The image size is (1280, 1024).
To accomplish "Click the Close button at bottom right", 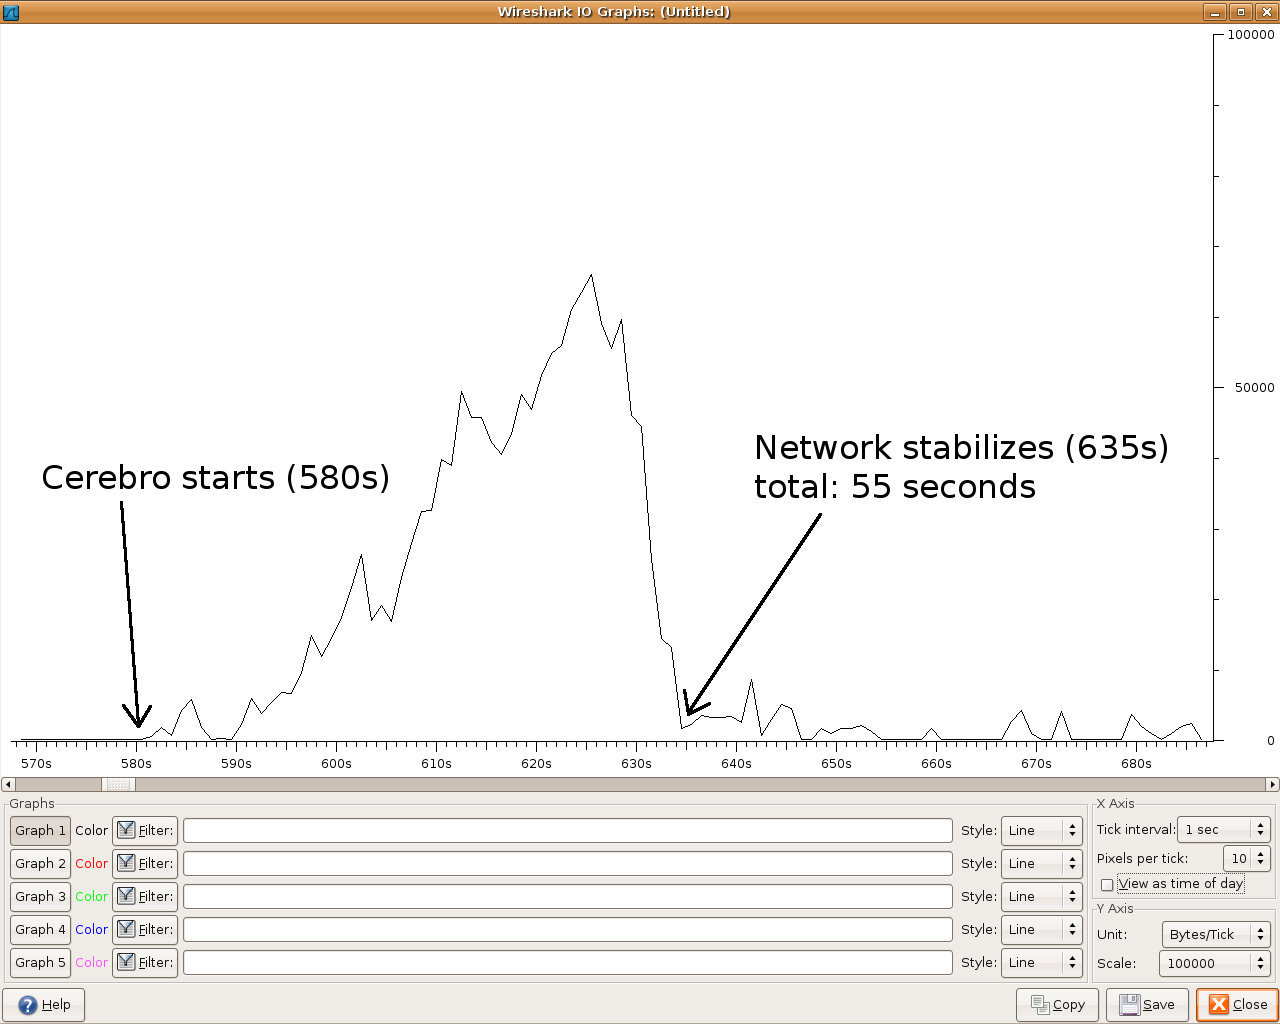I will [x=1238, y=1005].
